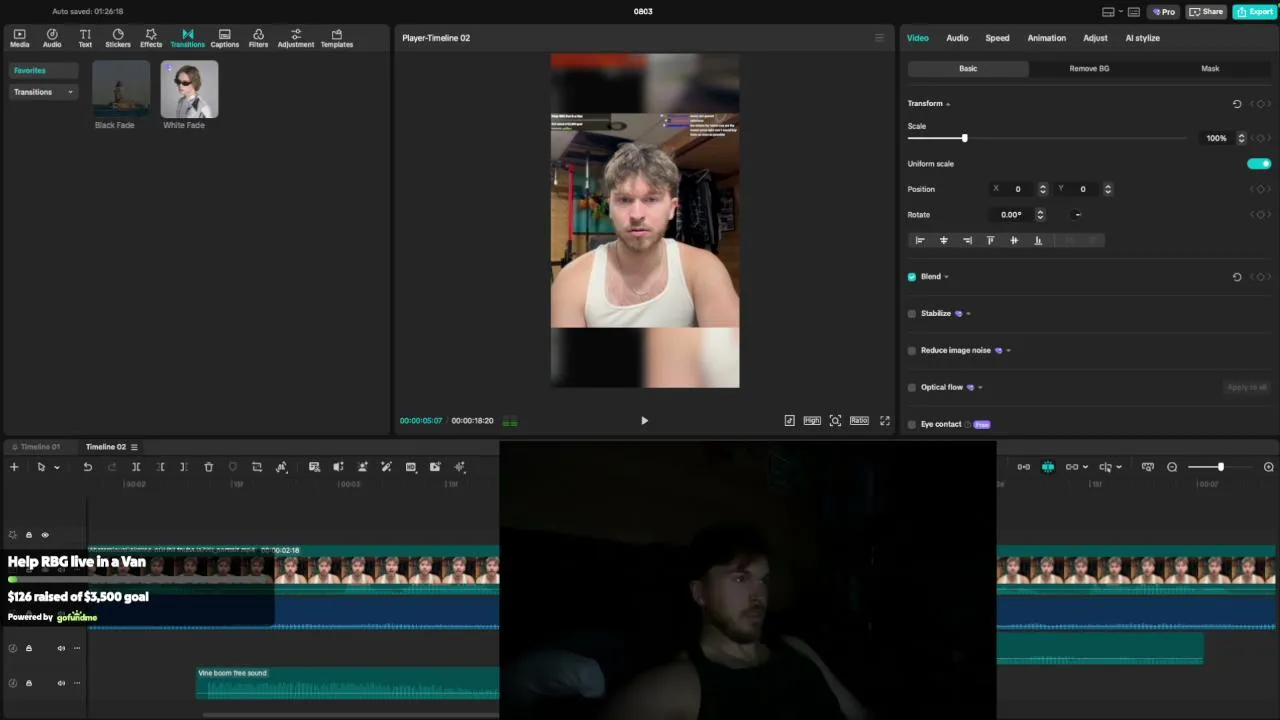Split the clip at the playhead
Screen dimensions: 1280x720
(x=136, y=467)
